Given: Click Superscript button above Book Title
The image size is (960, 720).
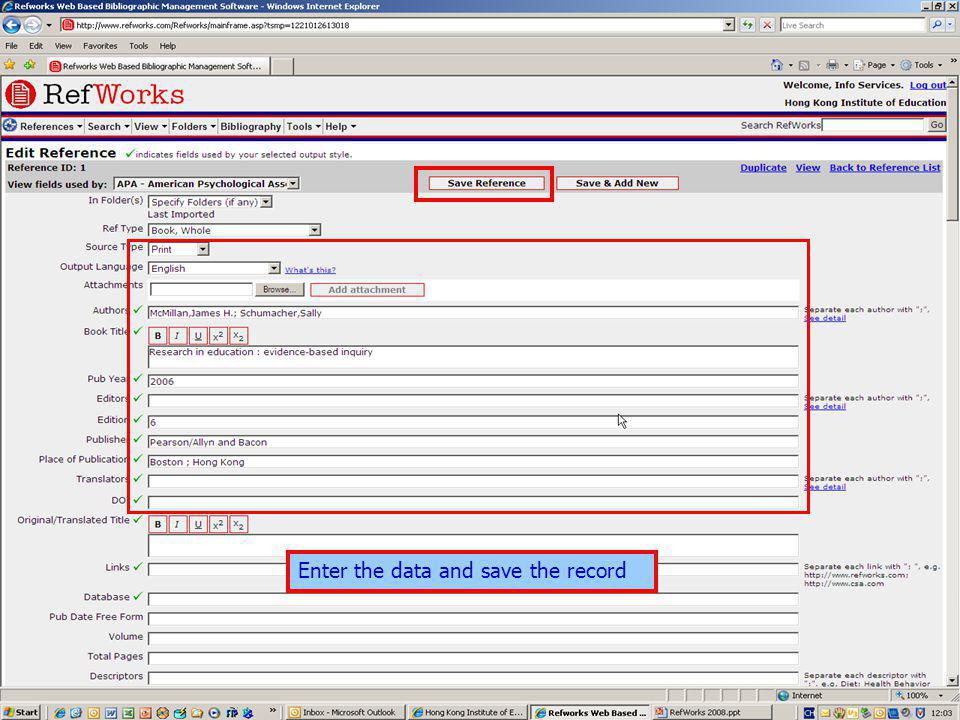Looking at the screenshot, I should click(218, 336).
